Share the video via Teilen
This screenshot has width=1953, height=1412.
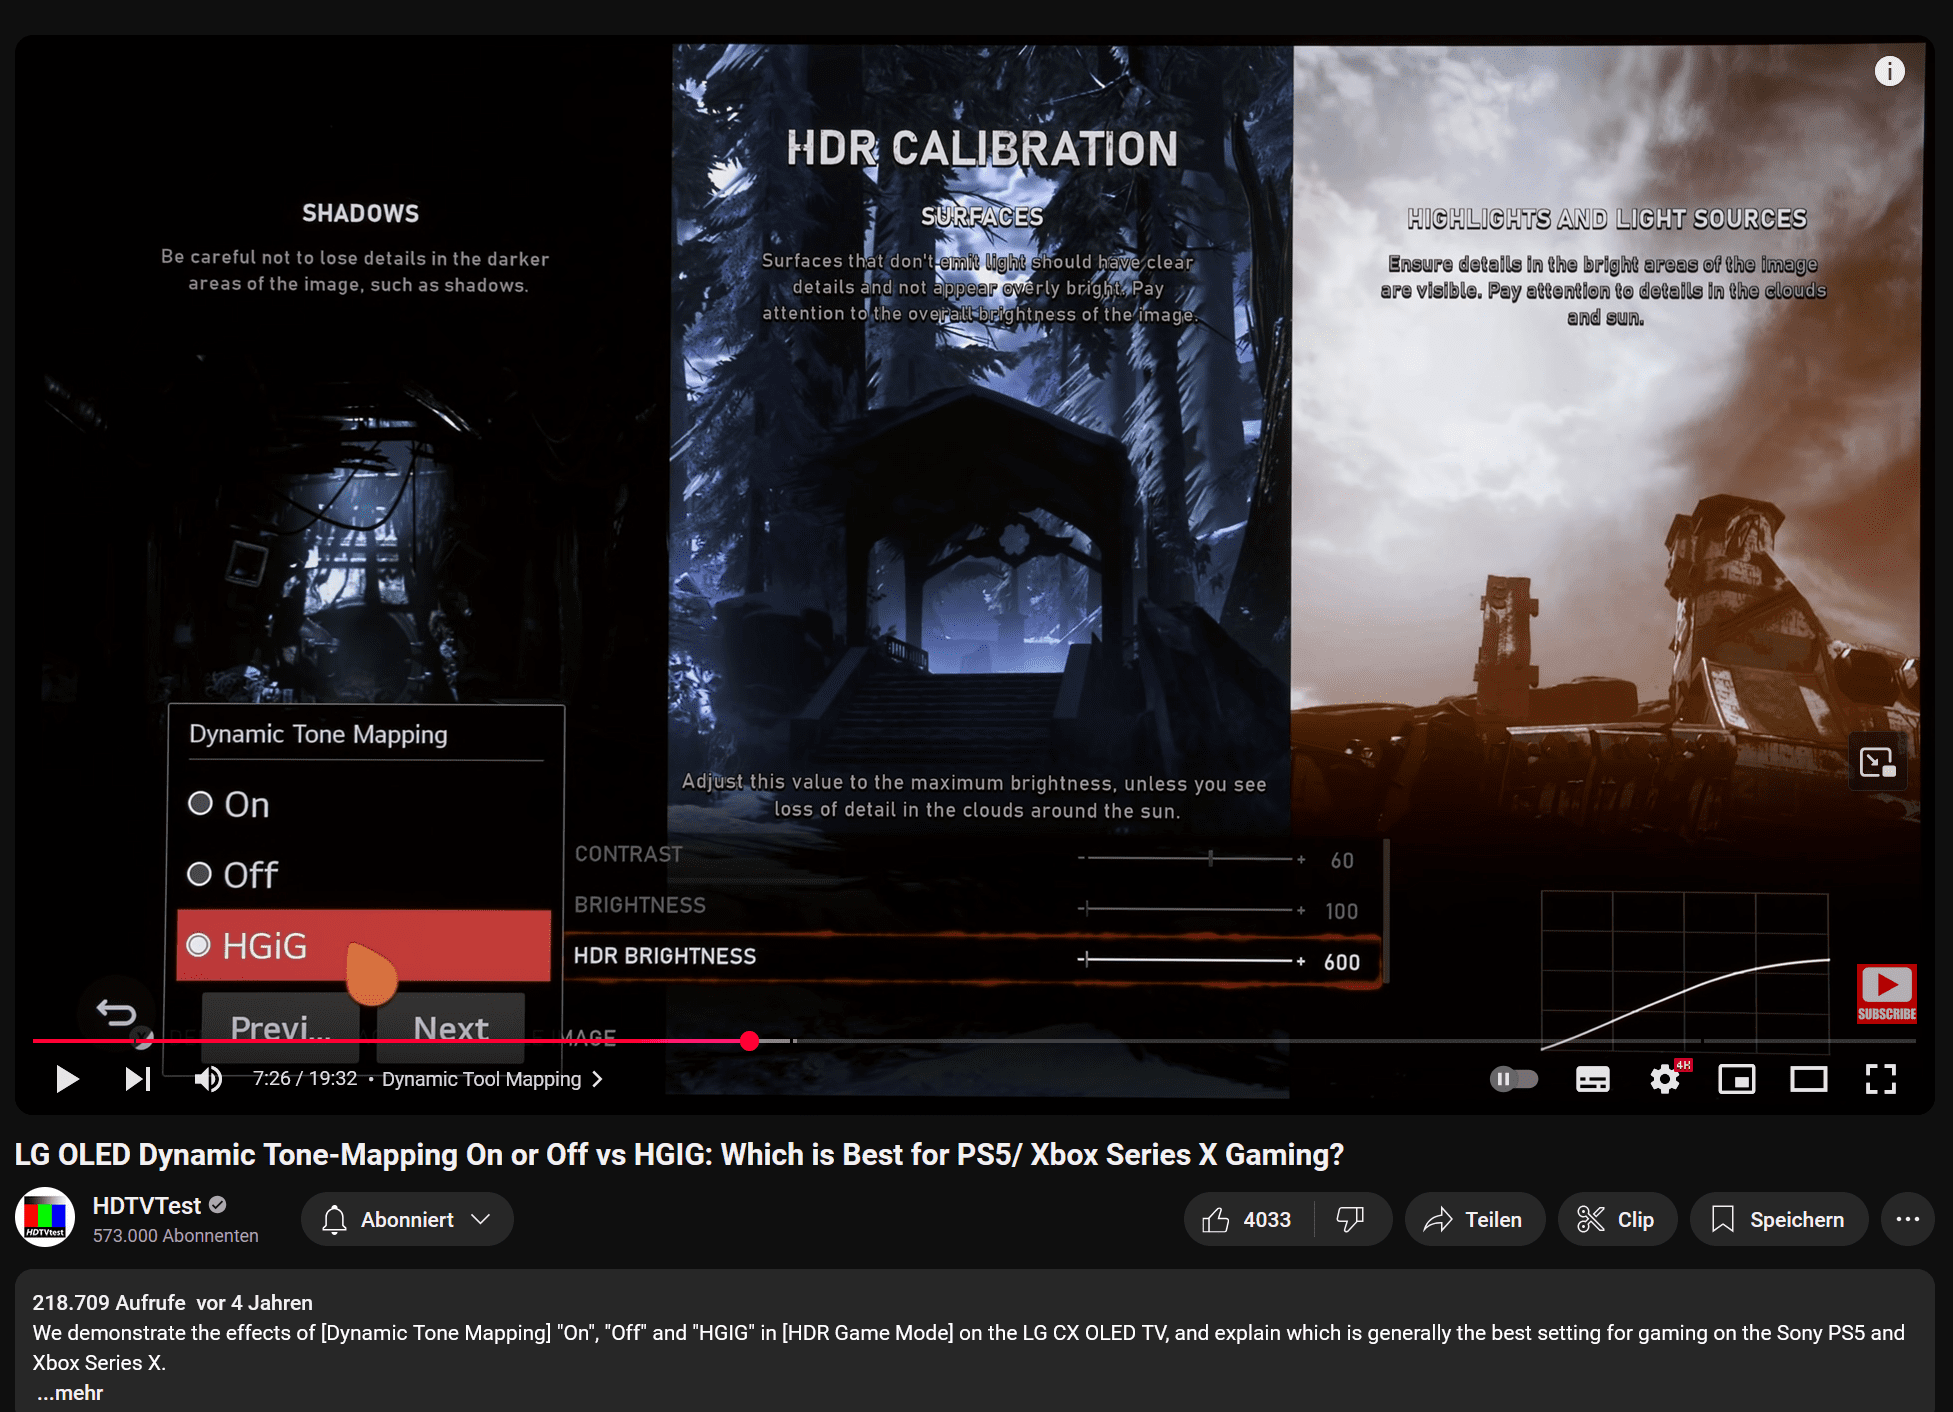pos(1475,1219)
